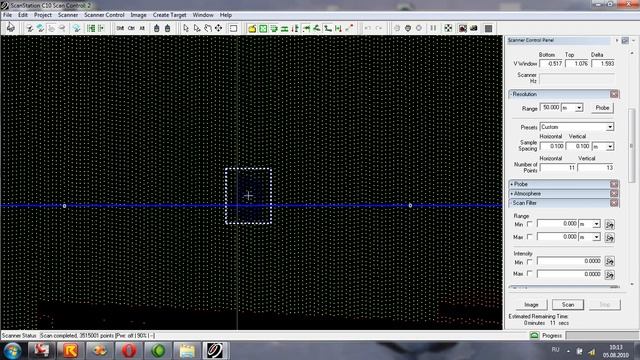Click the Ctrl modifier toolbar button
This screenshot has height=360, width=640.
pos(131,28)
